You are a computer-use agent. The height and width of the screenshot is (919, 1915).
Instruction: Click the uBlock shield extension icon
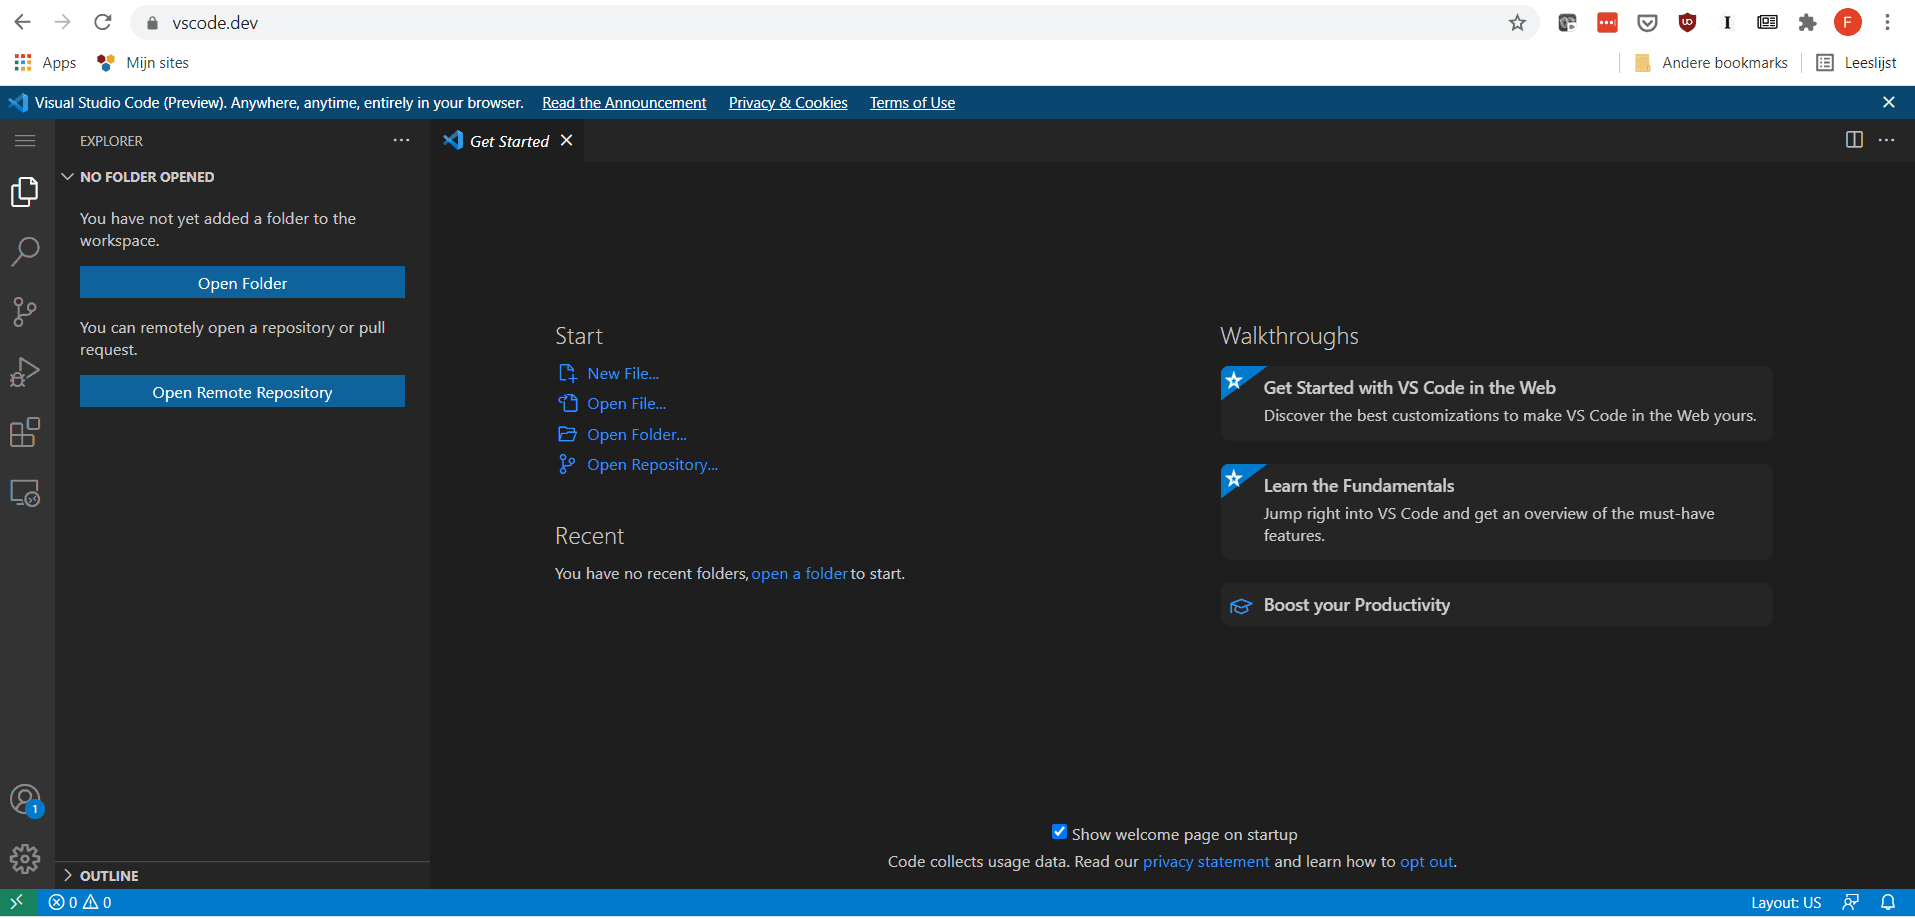[1687, 22]
